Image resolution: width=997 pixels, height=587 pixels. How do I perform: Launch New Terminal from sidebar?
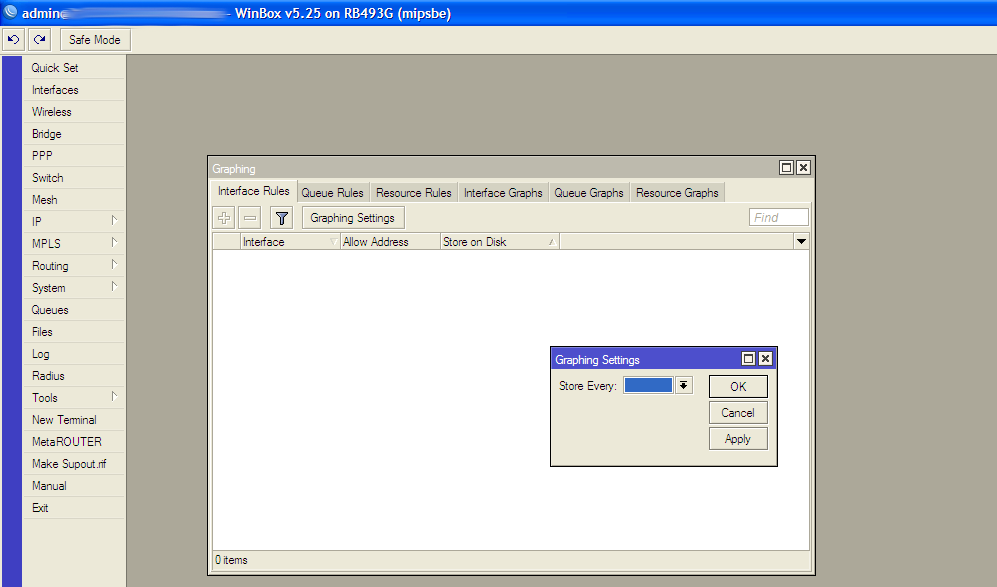coord(74,420)
